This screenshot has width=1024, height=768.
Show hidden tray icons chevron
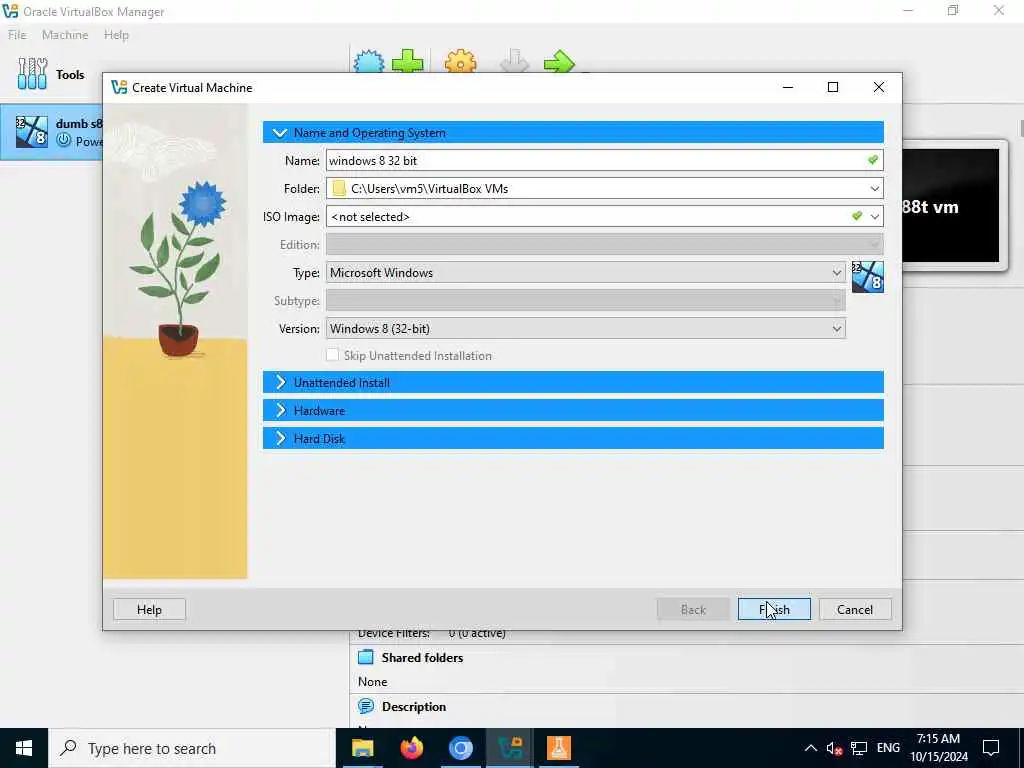point(810,748)
